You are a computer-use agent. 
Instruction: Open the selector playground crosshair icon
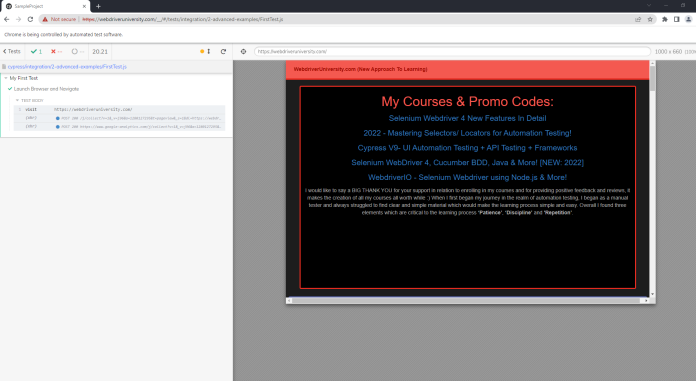pyautogui.click(x=244, y=52)
